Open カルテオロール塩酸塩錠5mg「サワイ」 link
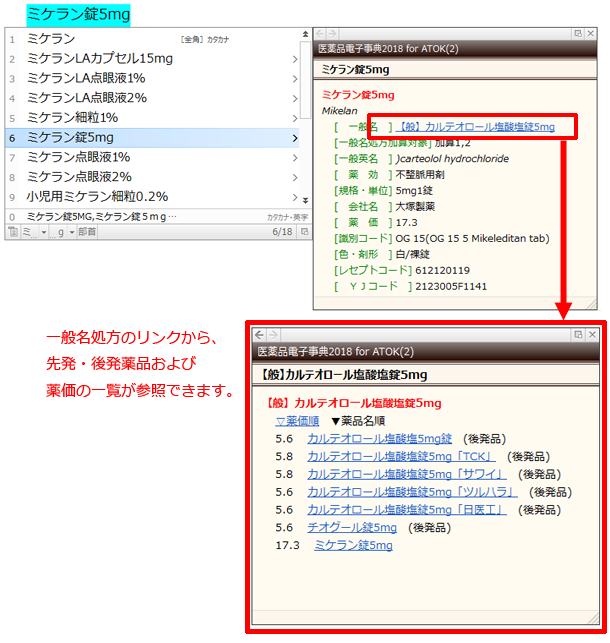Image resolution: width=610 pixels, height=643 pixels. click(x=407, y=474)
